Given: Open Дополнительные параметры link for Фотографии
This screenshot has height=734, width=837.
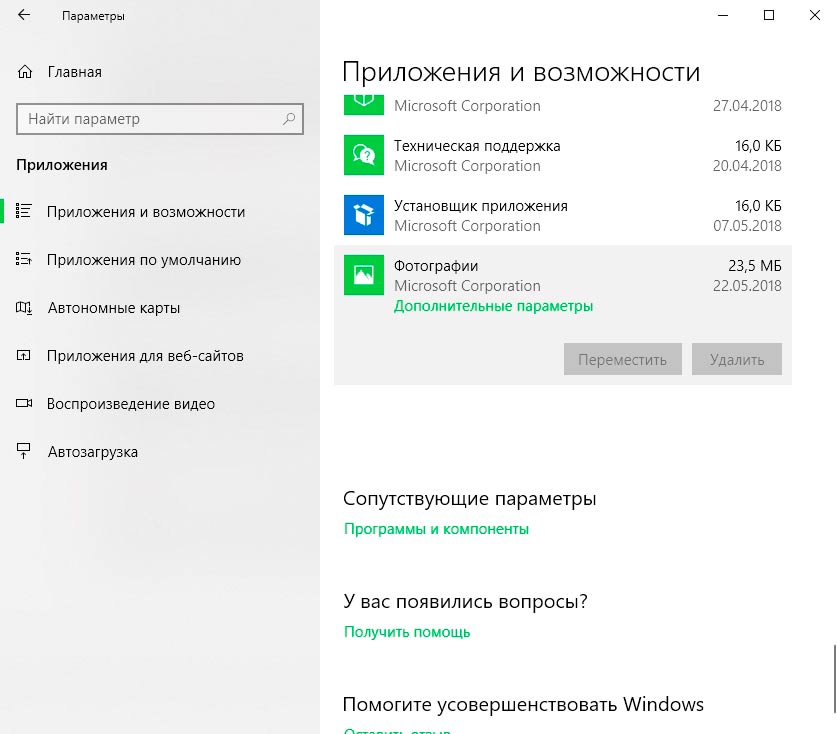Looking at the screenshot, I should pos(493,306).
